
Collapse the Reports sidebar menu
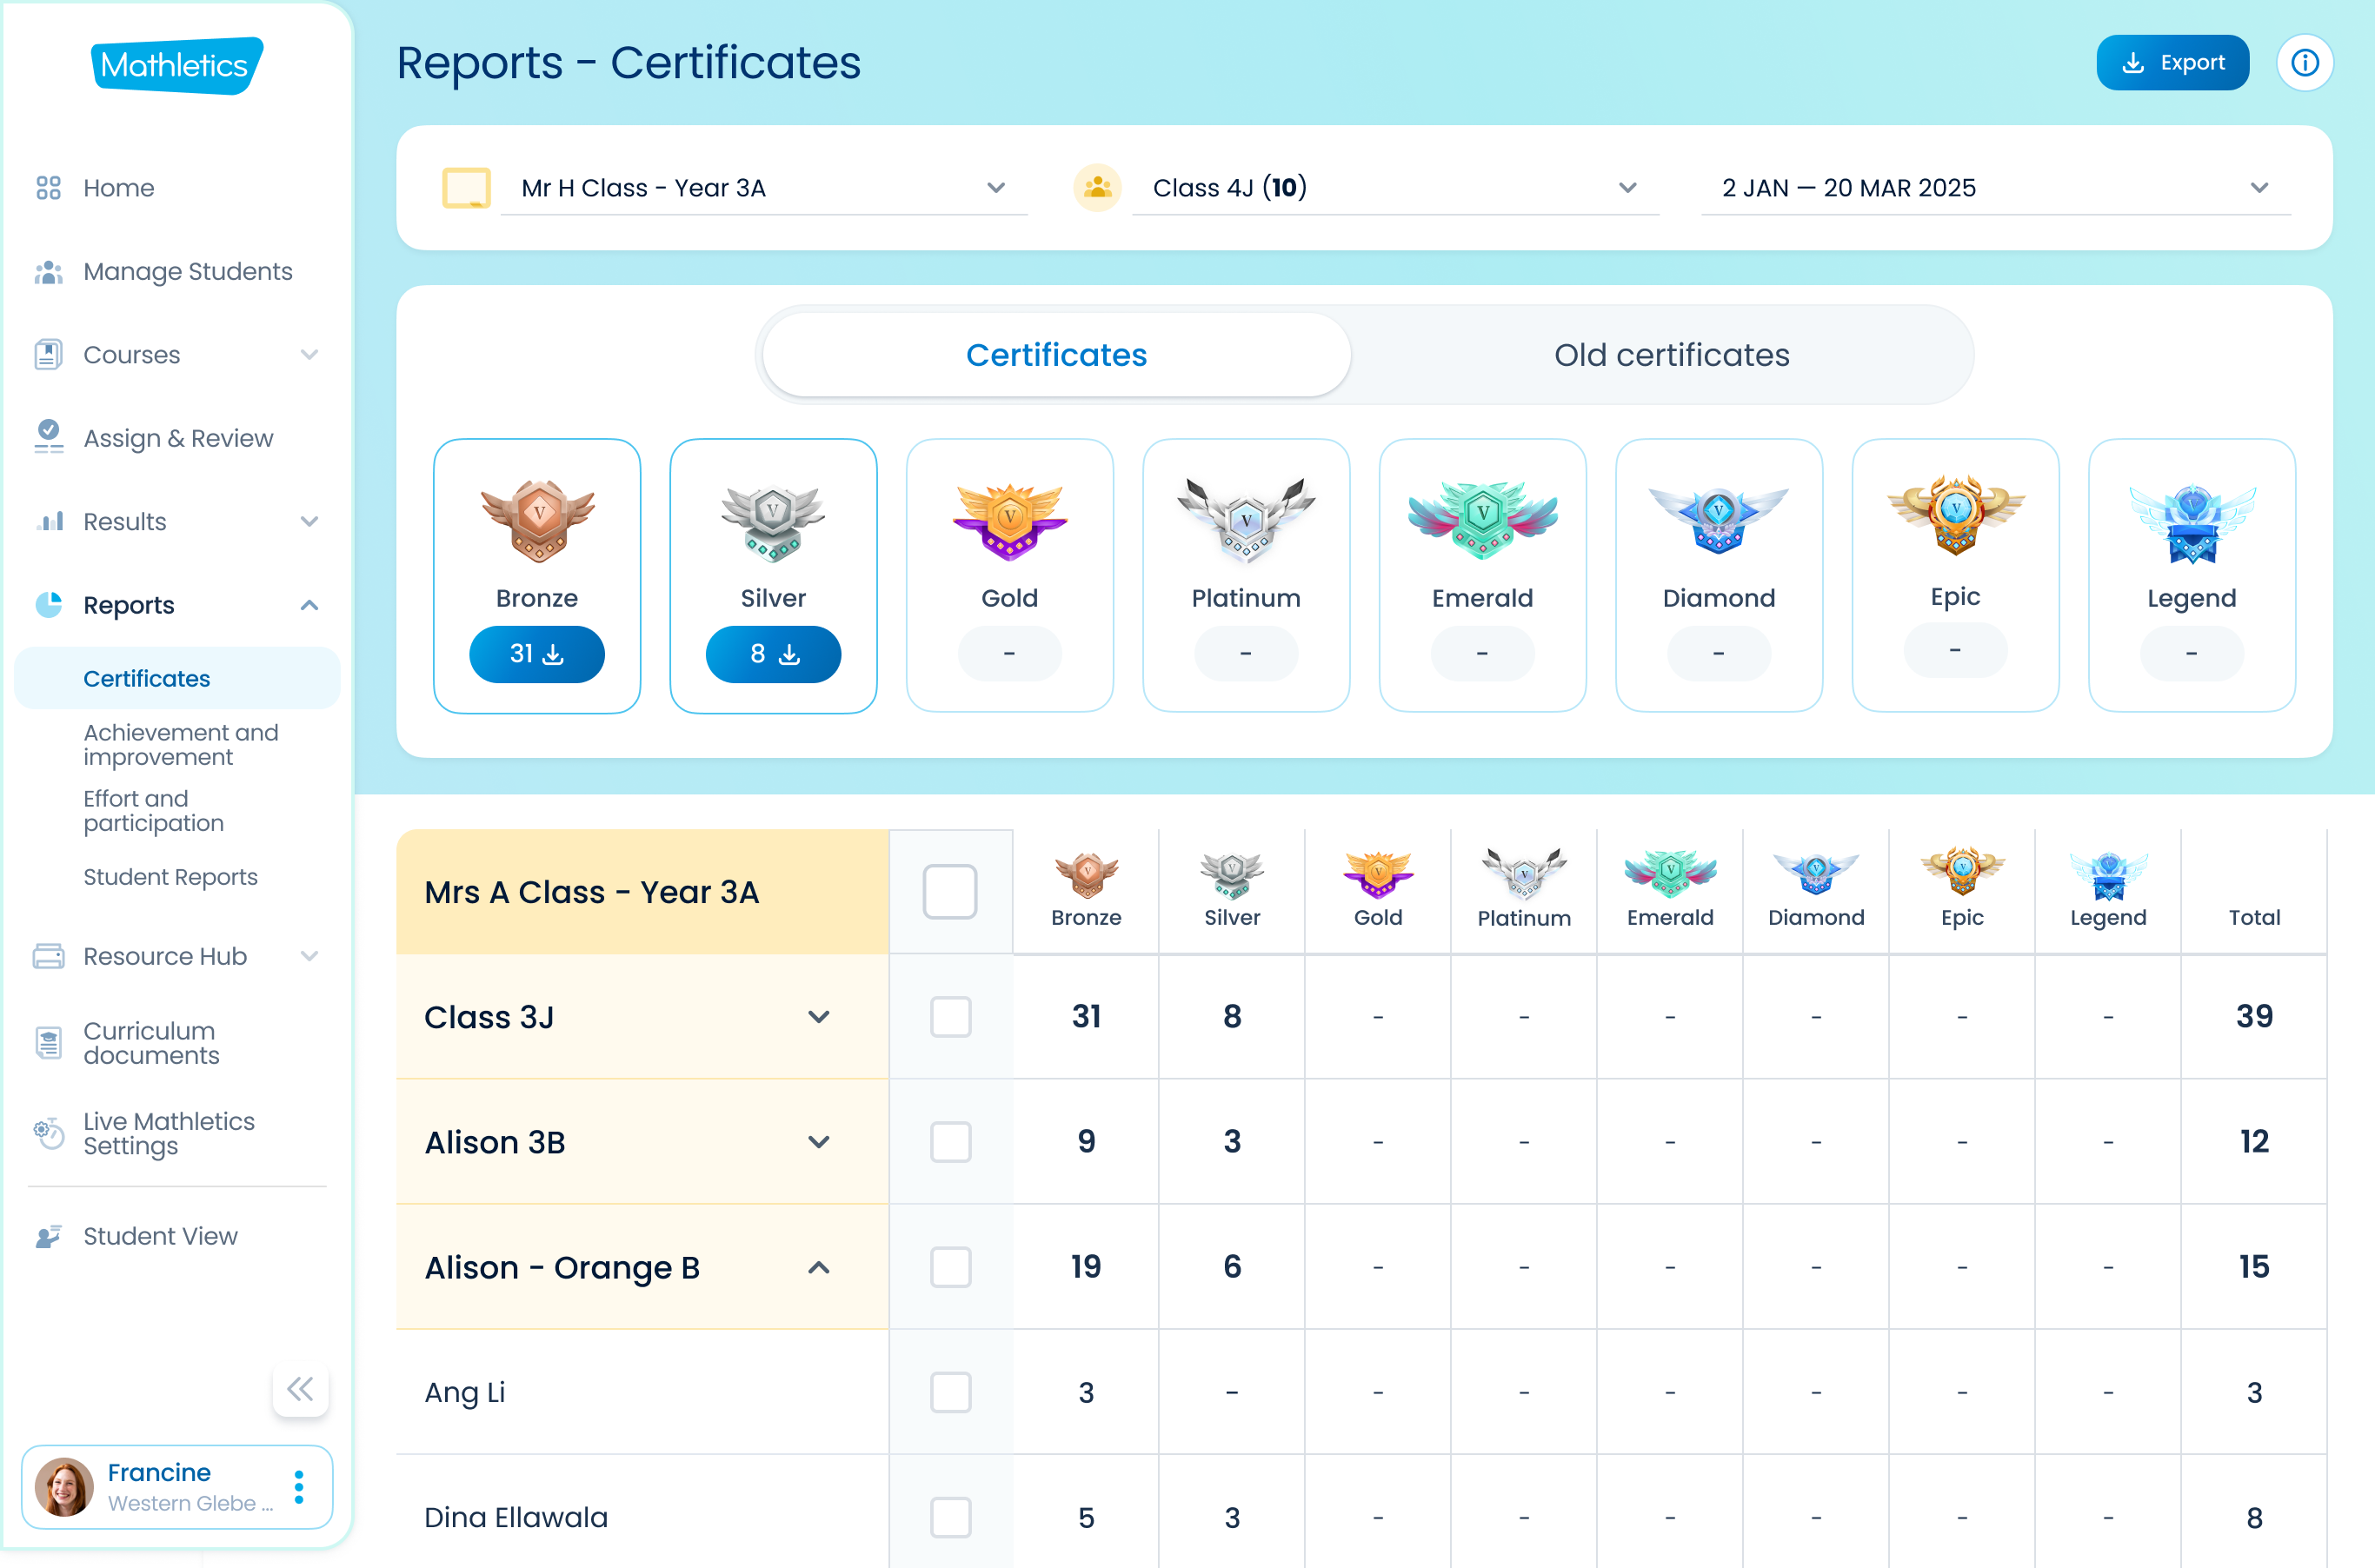[309, 605]
